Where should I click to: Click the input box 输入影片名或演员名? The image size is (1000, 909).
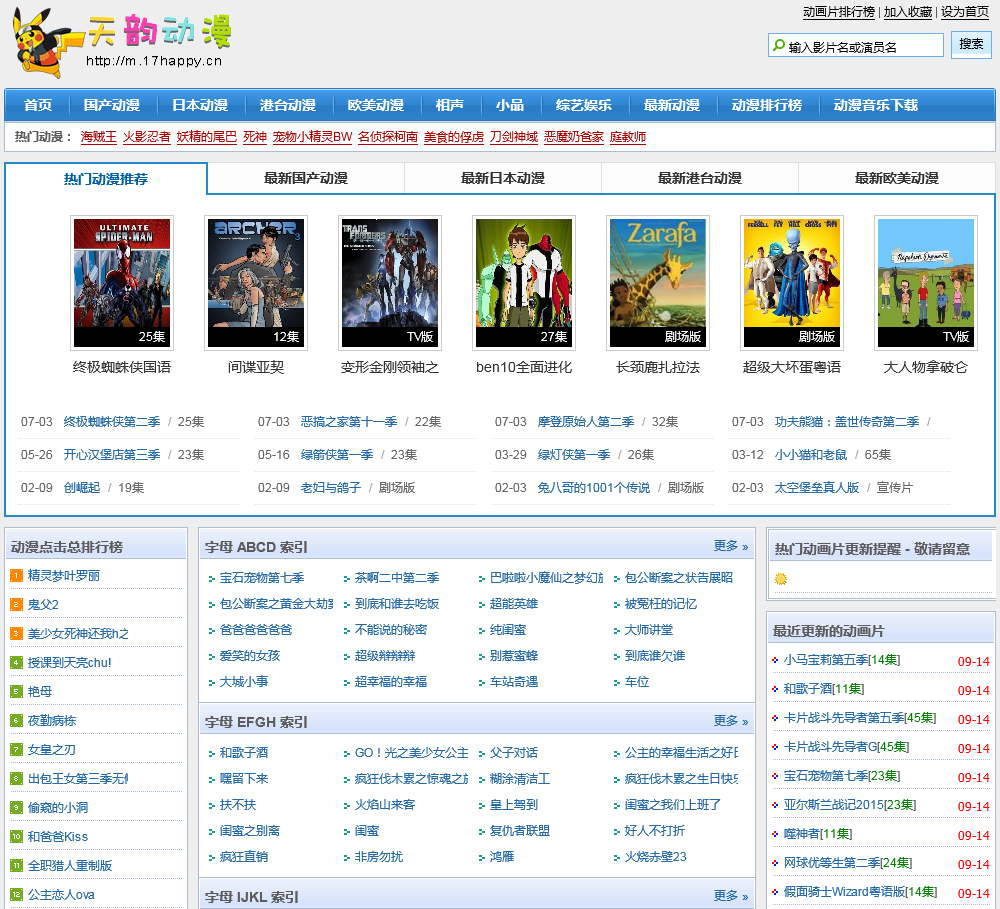click(855, 46)
